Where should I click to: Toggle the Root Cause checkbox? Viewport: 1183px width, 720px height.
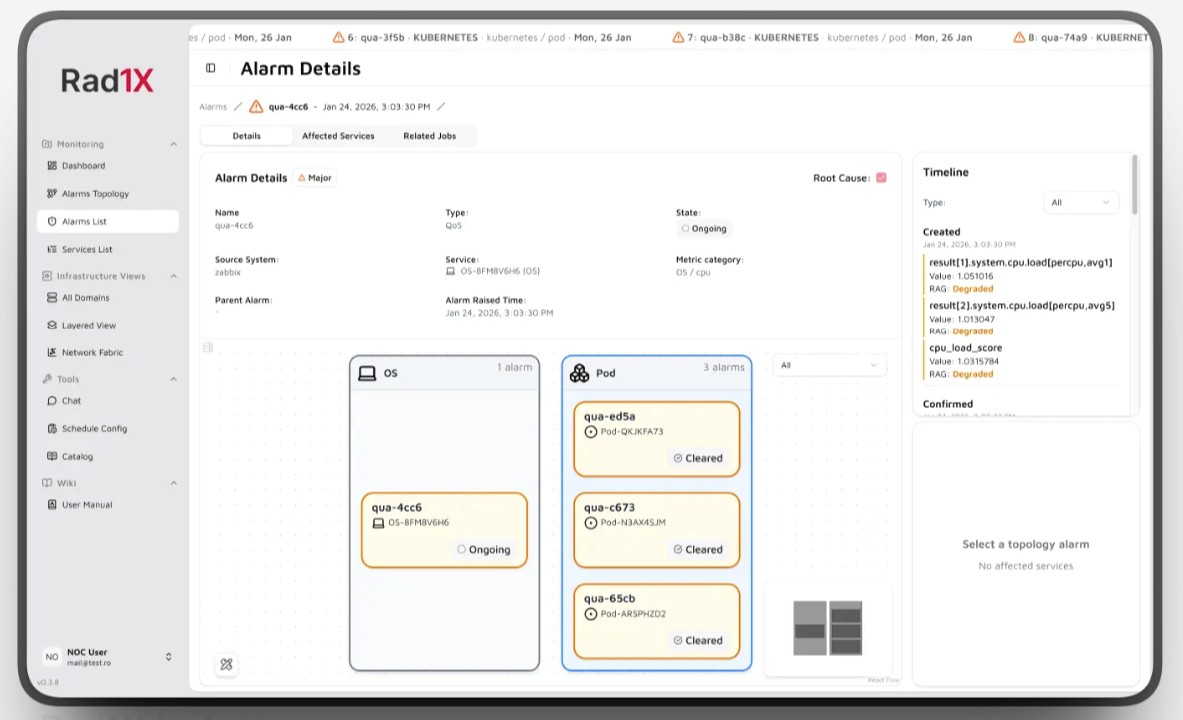pyautogui.click(x=881, y=178)
